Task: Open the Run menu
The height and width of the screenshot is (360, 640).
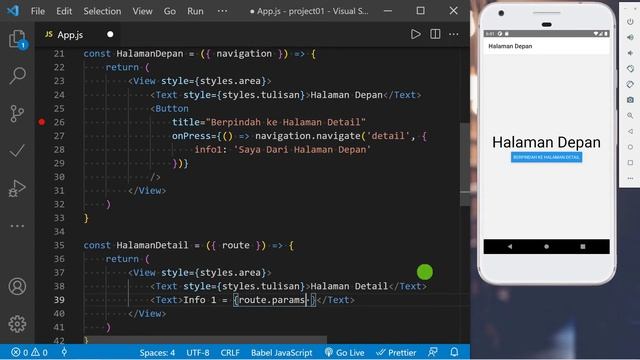Action: (195, 11)
